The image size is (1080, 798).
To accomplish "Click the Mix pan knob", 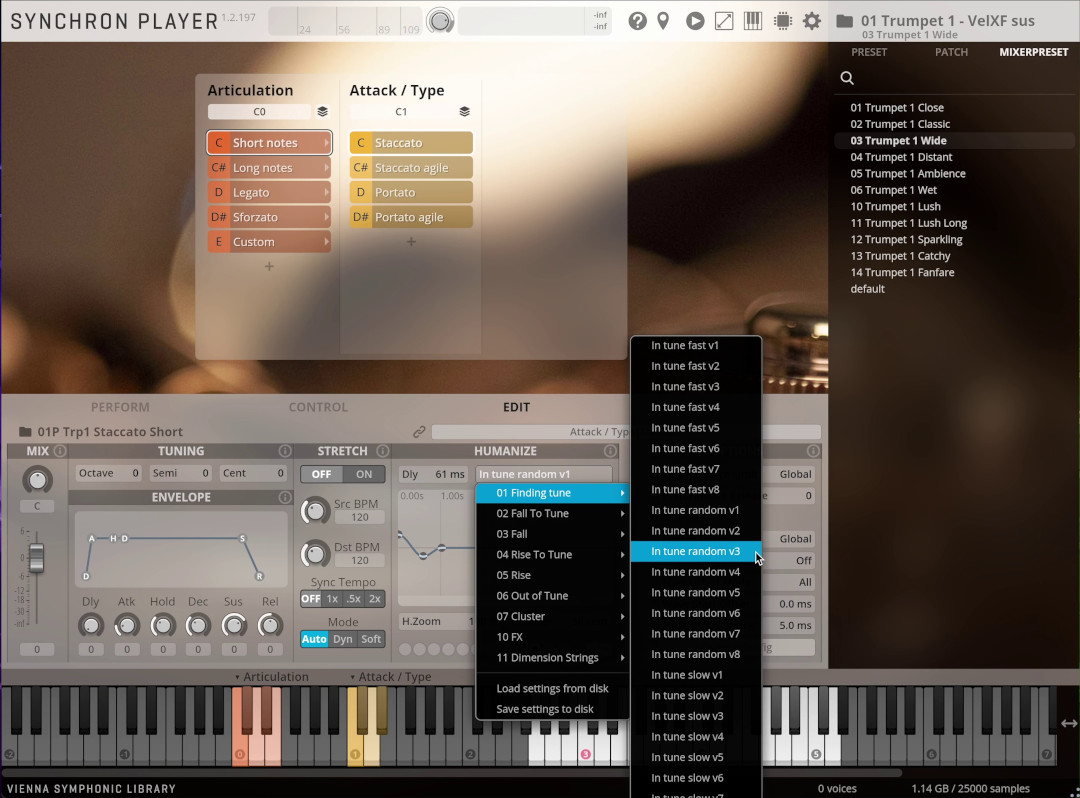I will coord(37,480).
